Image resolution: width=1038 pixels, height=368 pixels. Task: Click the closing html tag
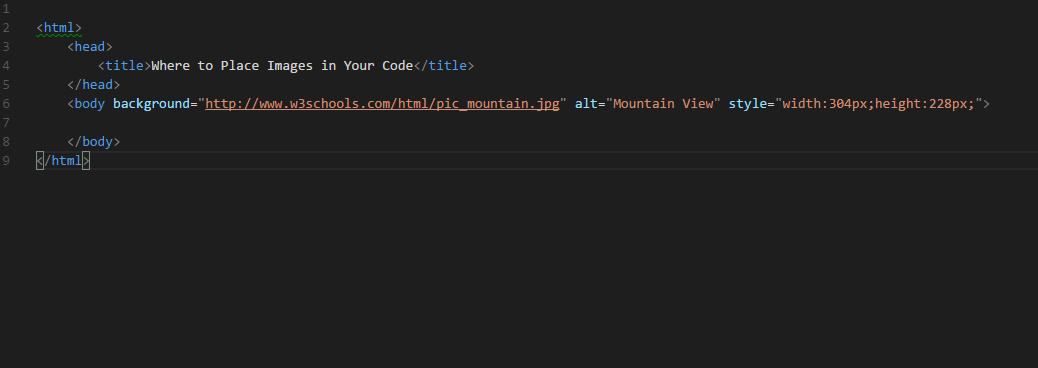(63, 161)
